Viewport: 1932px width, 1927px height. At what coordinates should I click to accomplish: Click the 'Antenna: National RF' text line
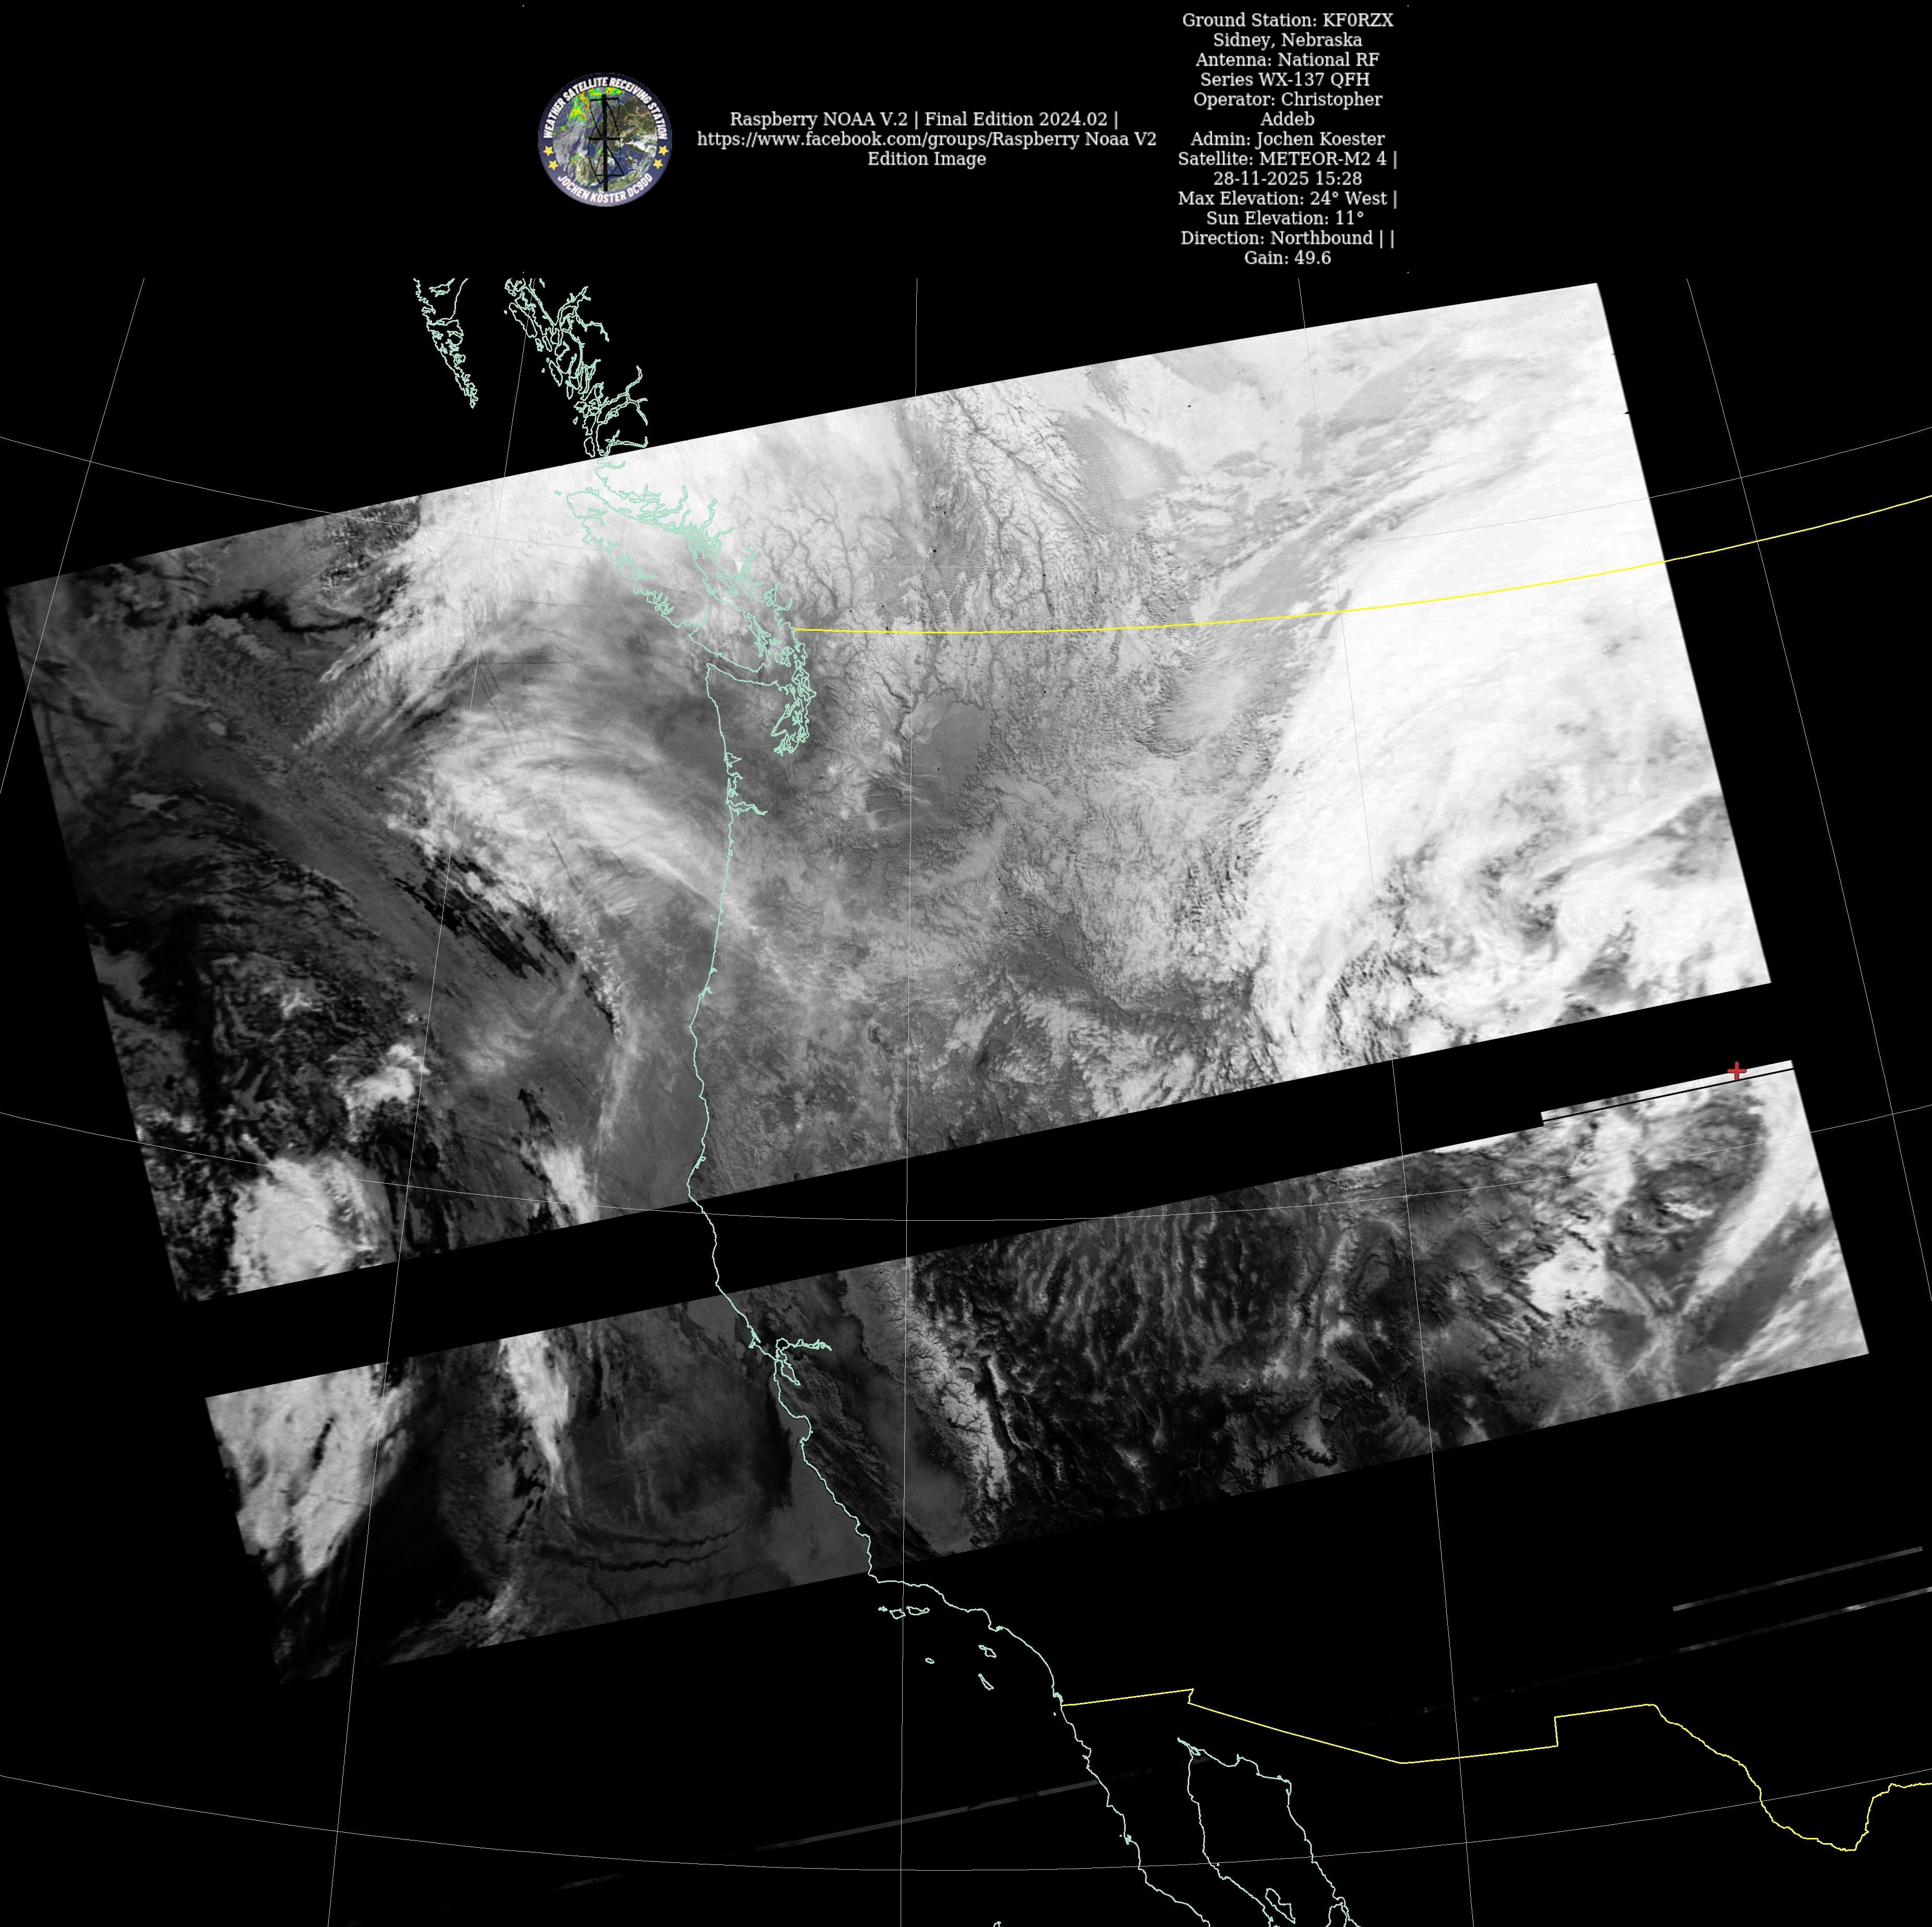(1287, 60)
